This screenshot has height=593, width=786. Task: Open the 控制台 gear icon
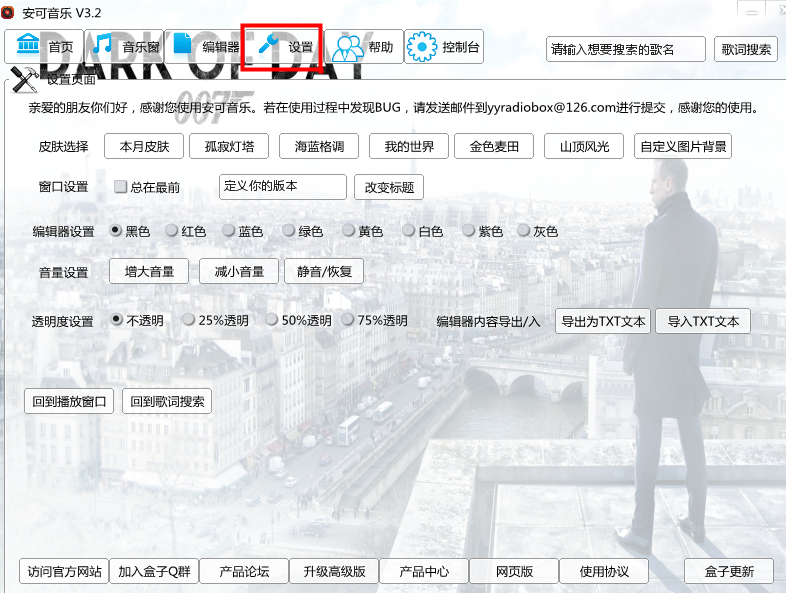tap(422, 47)
